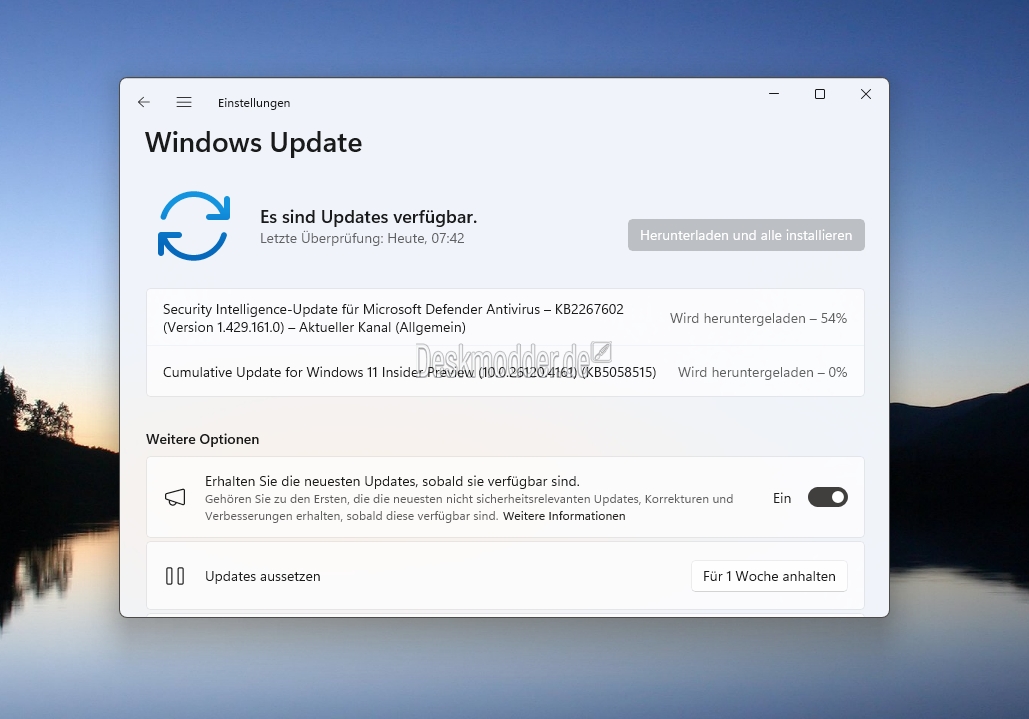Image resolution: width=1029 pixels, height=719 pixels.
Task: Open the hamburger navigation menu
Action: pos(184,102)
